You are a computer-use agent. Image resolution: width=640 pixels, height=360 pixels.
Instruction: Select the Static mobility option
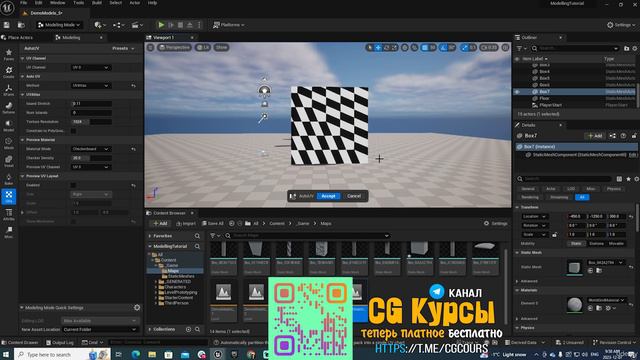pos(576,243)
